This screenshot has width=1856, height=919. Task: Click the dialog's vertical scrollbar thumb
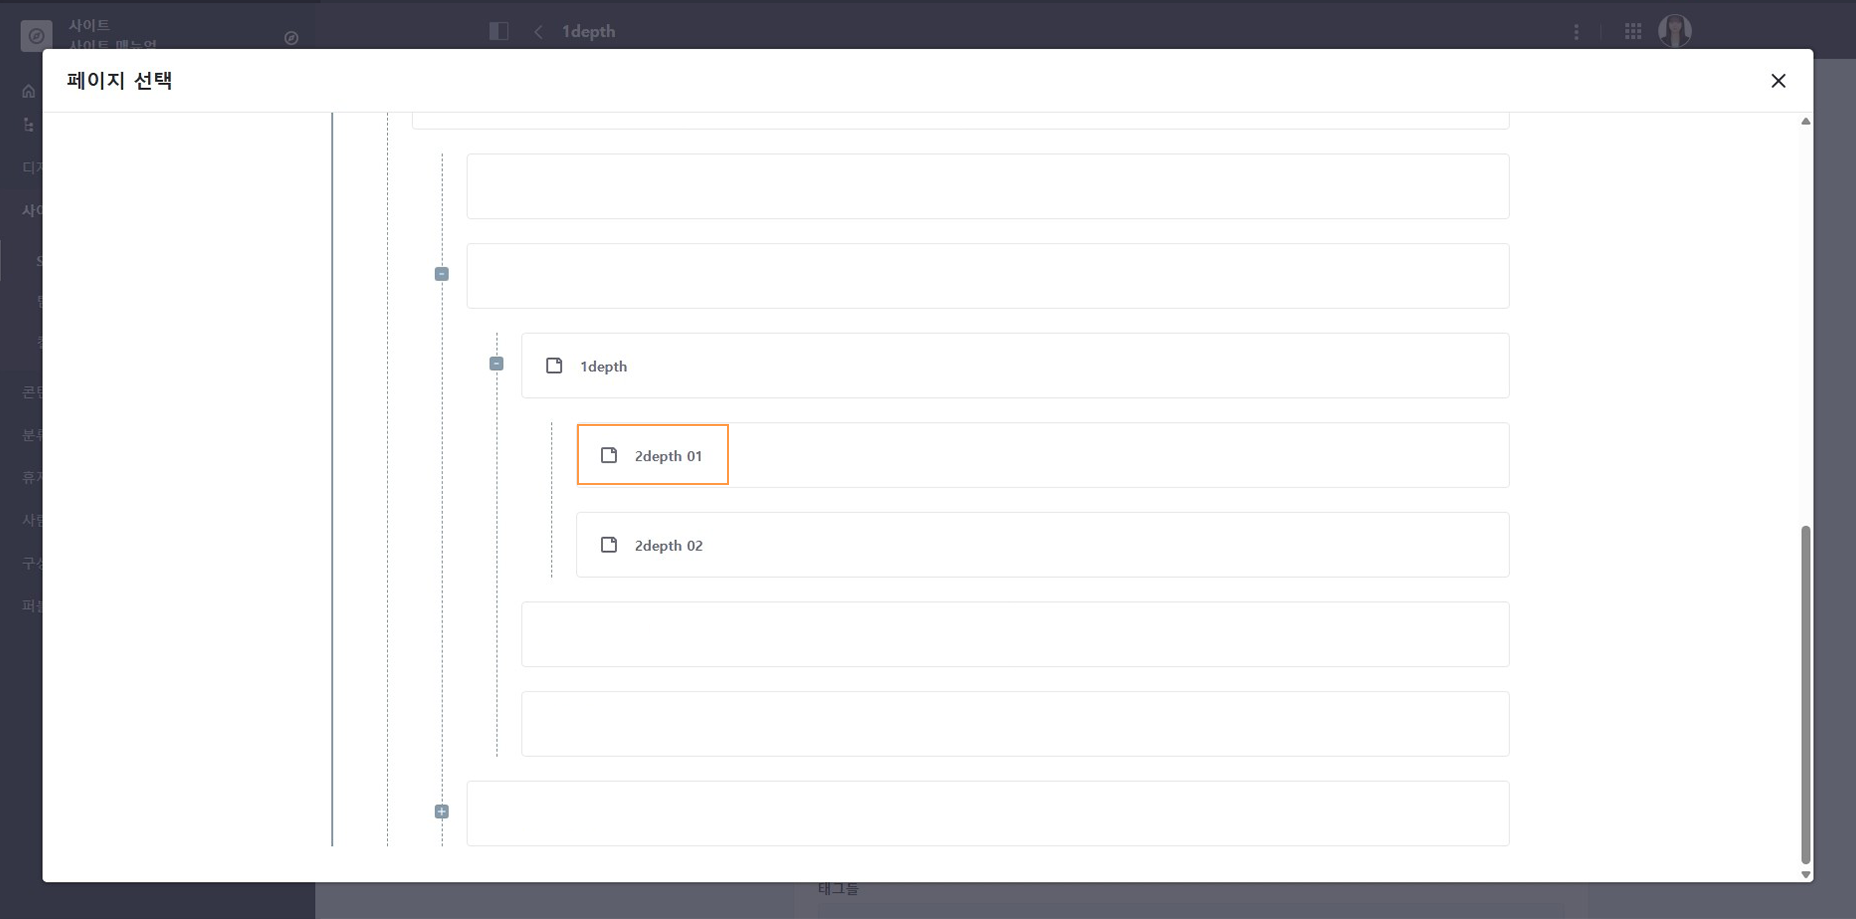(x=1805, y=690)
